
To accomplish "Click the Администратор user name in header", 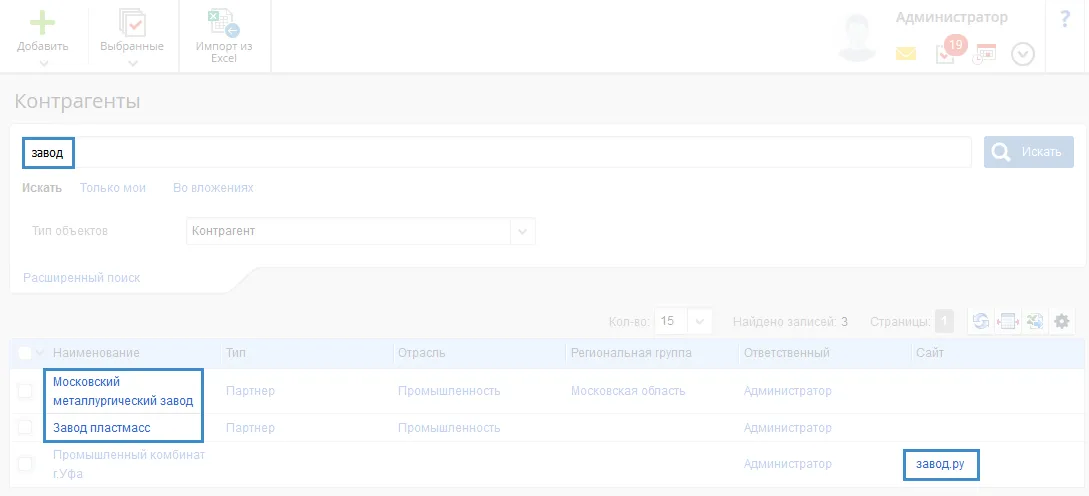I will coord(951,17).
